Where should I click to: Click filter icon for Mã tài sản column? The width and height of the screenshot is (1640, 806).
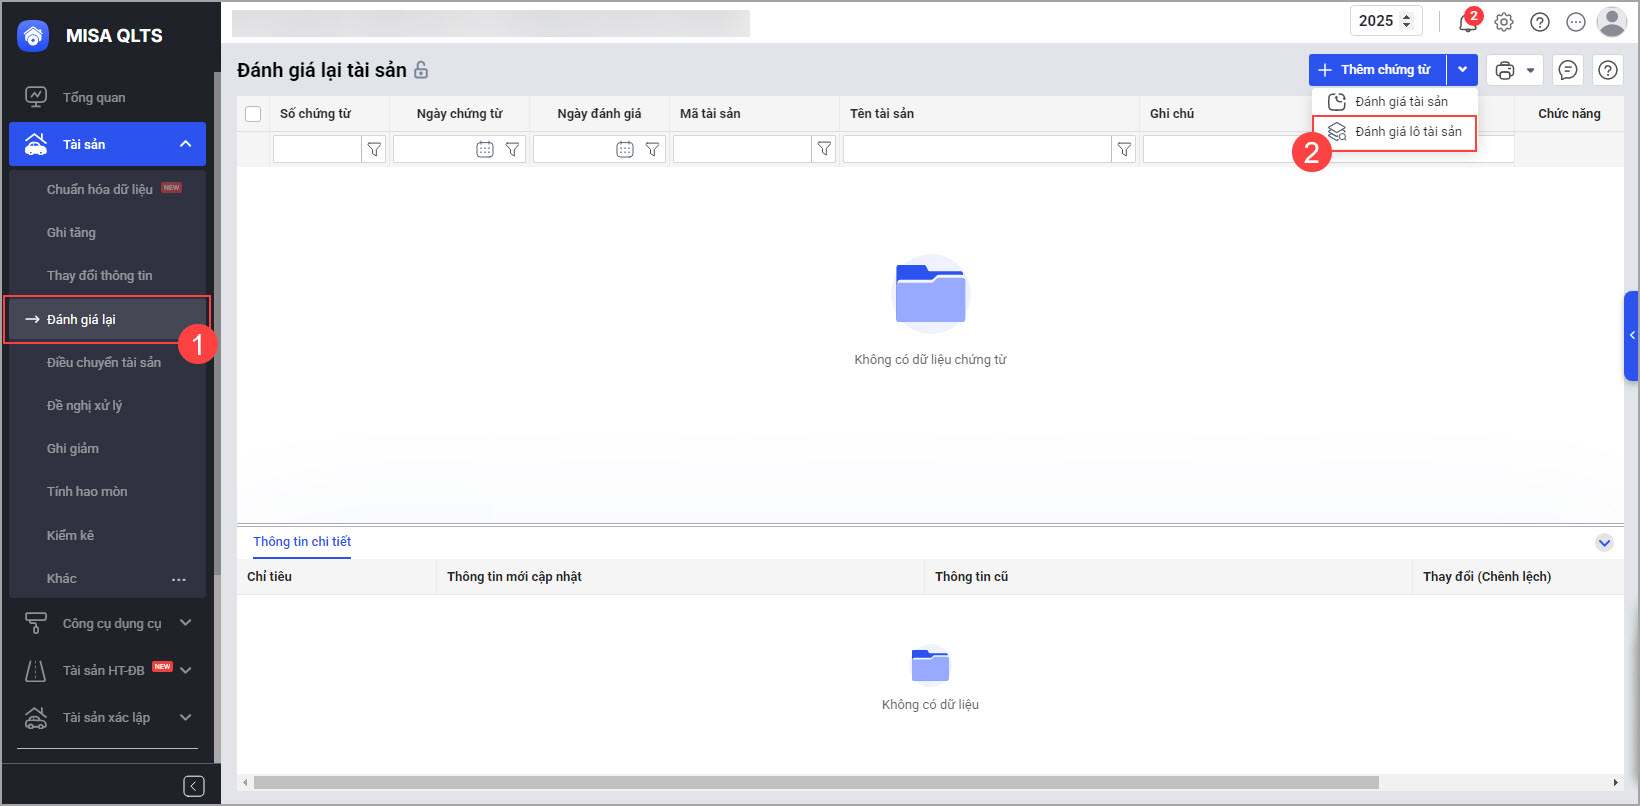[x=824, y=149]
